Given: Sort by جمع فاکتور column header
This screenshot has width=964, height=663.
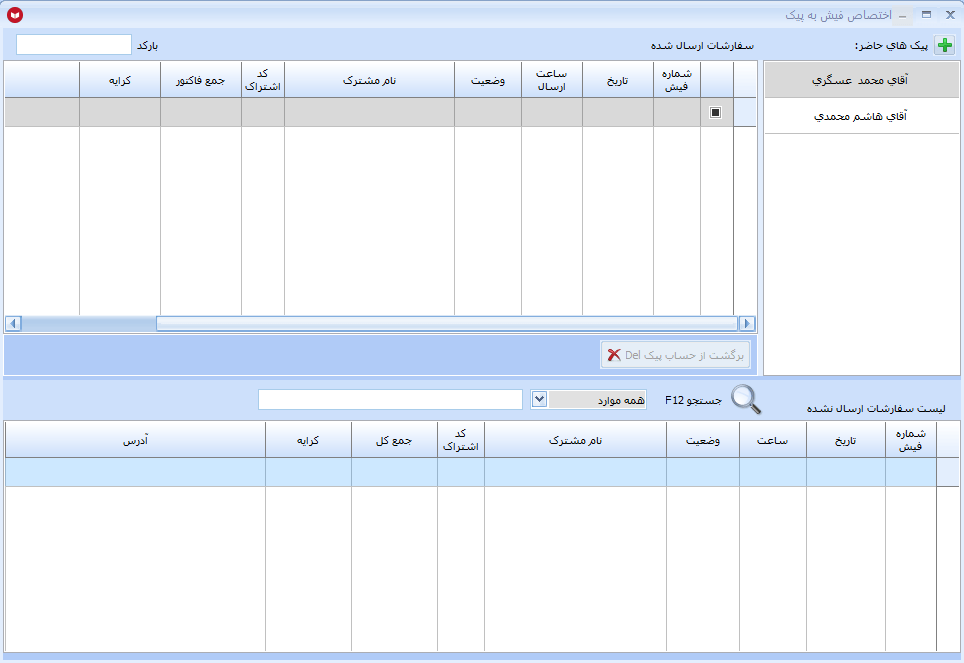Looking at the screenshot, I should pos(200,80).
